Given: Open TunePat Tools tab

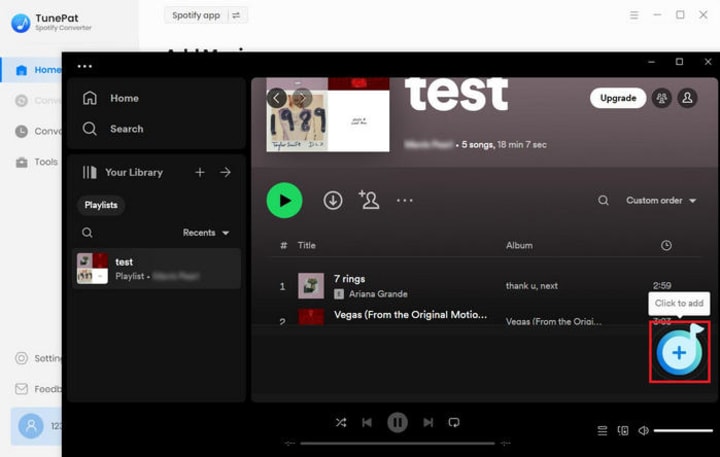Looking at the screenshot, I should click(x=36, y=162).
